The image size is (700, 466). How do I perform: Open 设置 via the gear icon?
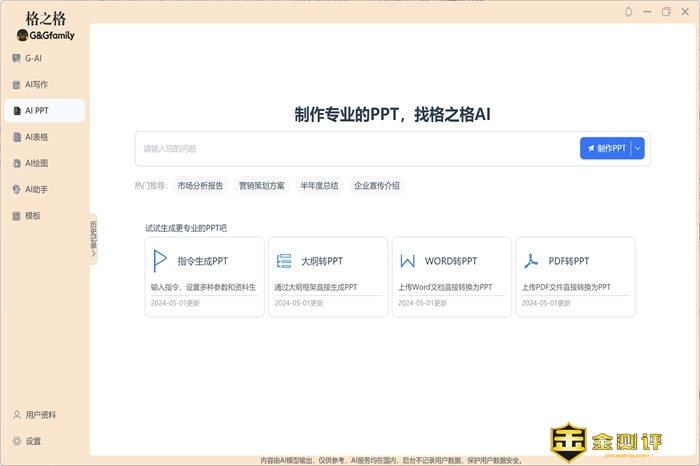17,441
